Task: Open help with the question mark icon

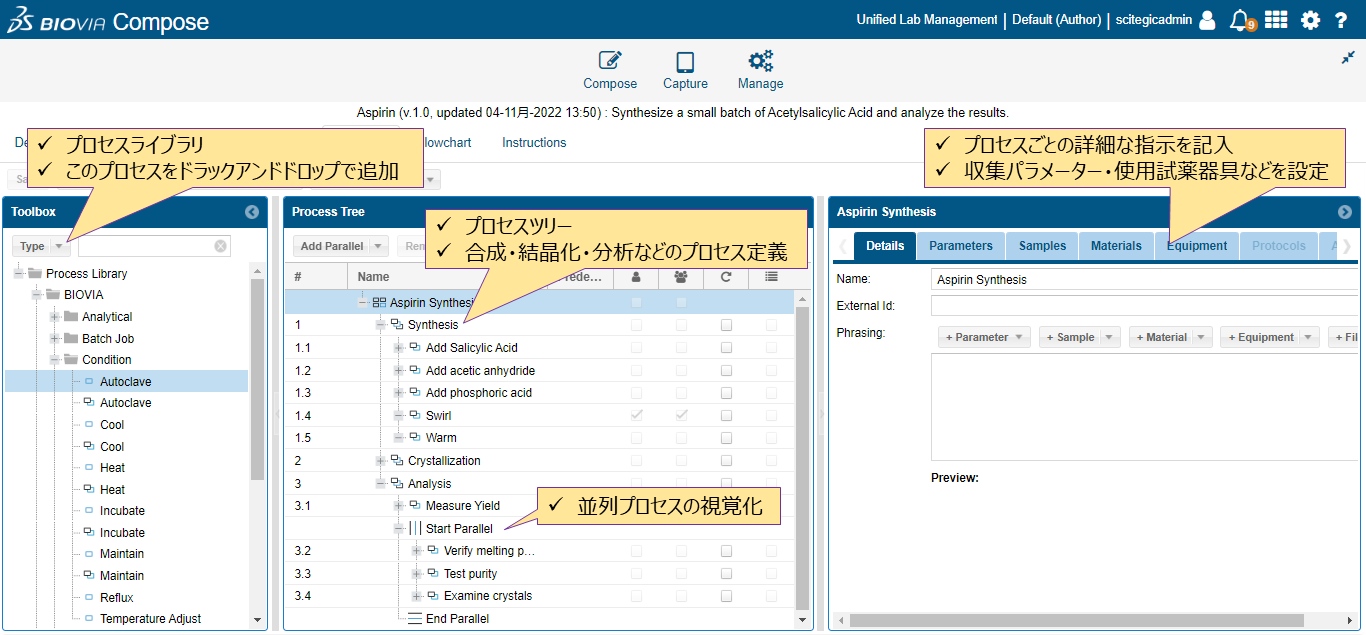Action: (1342, 20)
